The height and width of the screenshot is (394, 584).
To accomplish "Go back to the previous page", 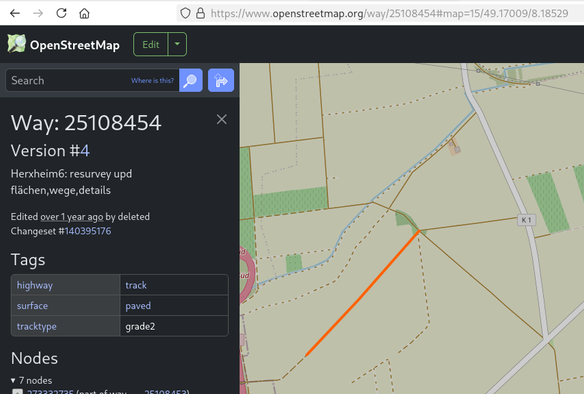I will [x=15, y=13].
